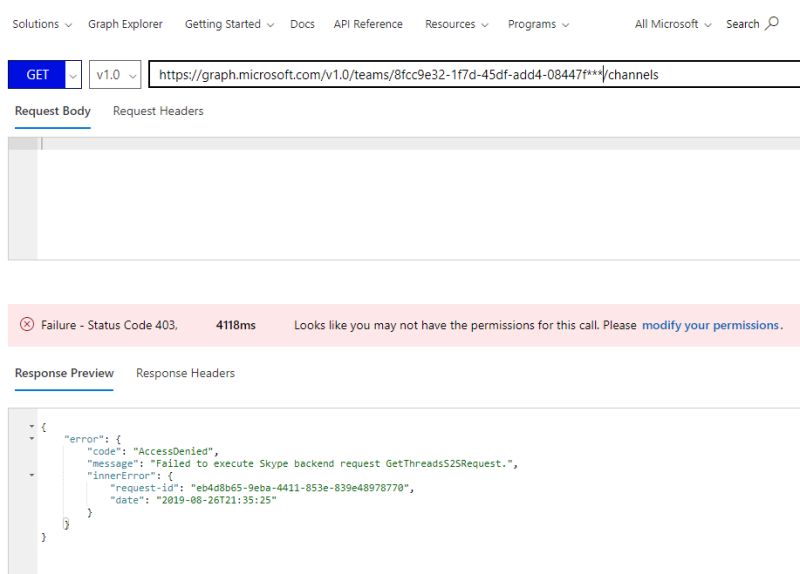Go to Docs page

coord(302,24)
